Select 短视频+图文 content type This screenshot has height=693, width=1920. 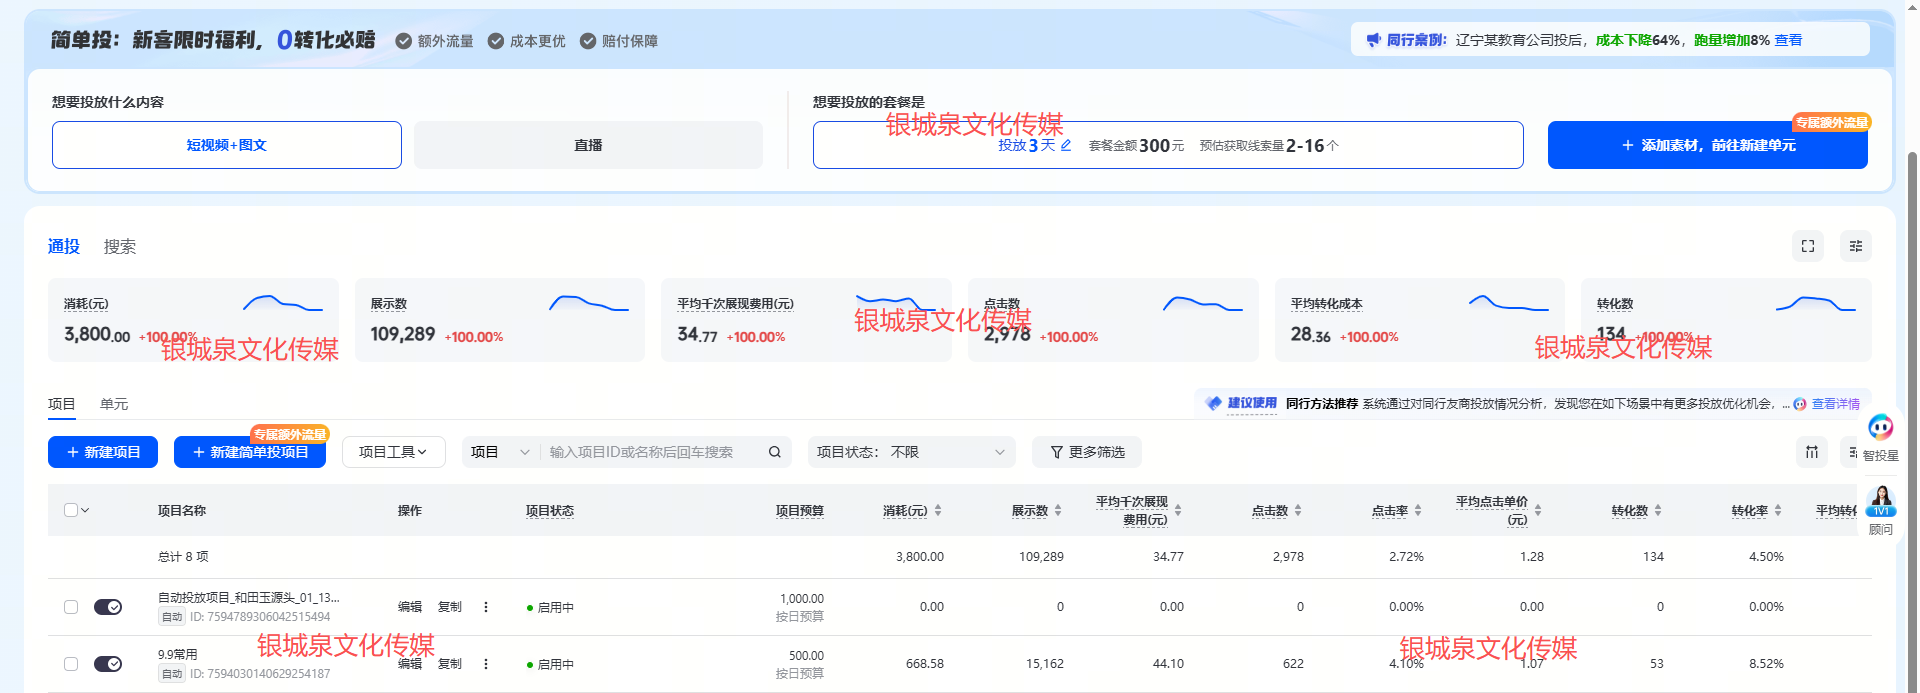coord(227,145)
